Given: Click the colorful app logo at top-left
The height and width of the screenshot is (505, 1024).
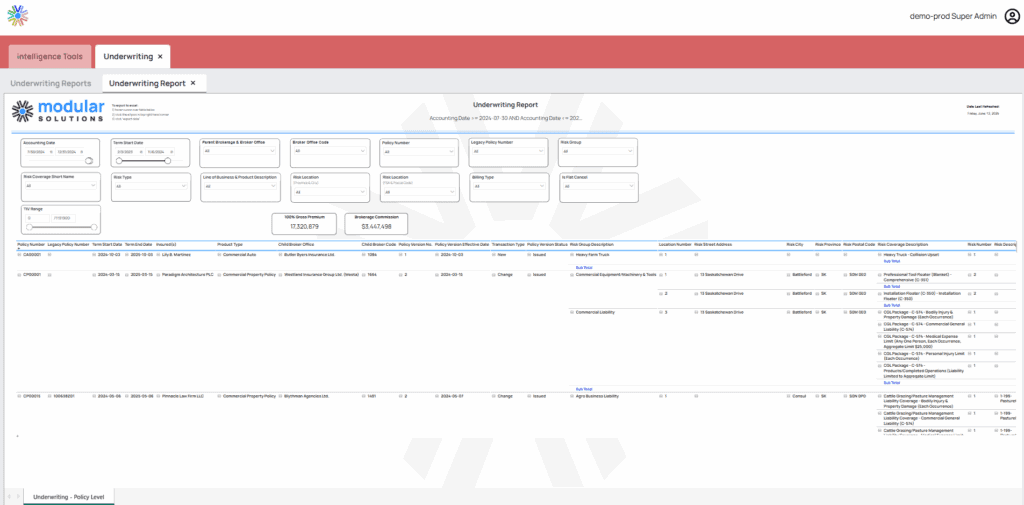Looking at the screenshot, I should (x=18, y=16).
